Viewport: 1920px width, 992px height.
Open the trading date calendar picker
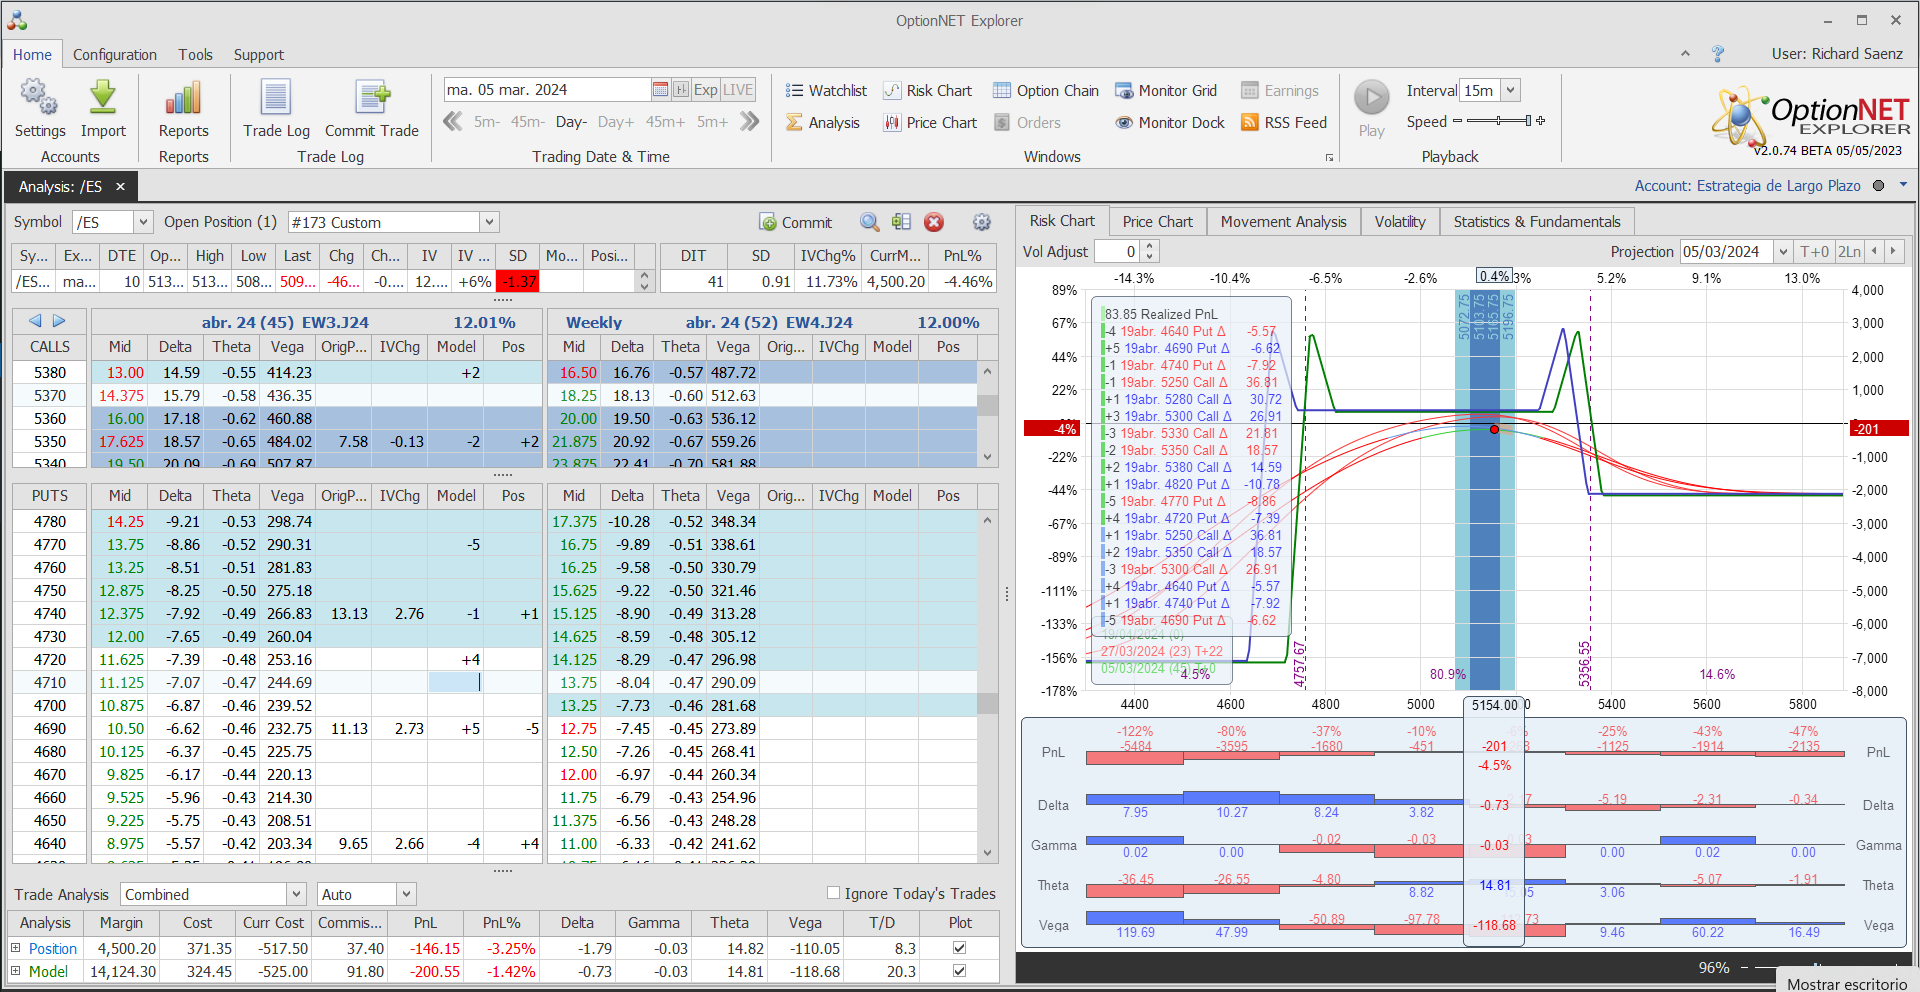[x=660, y=90]
